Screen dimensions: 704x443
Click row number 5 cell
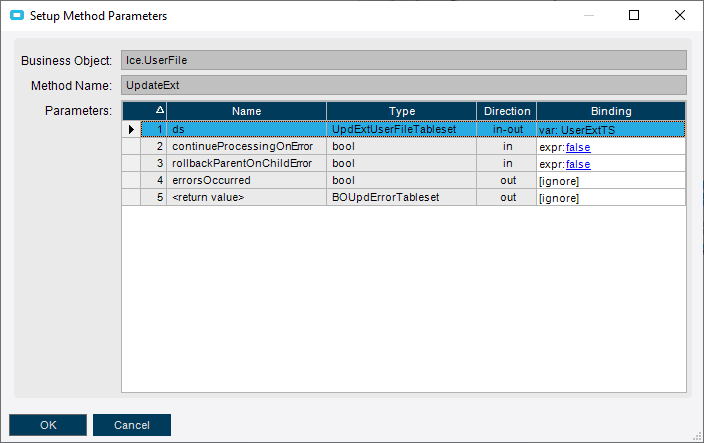point(154,197)
